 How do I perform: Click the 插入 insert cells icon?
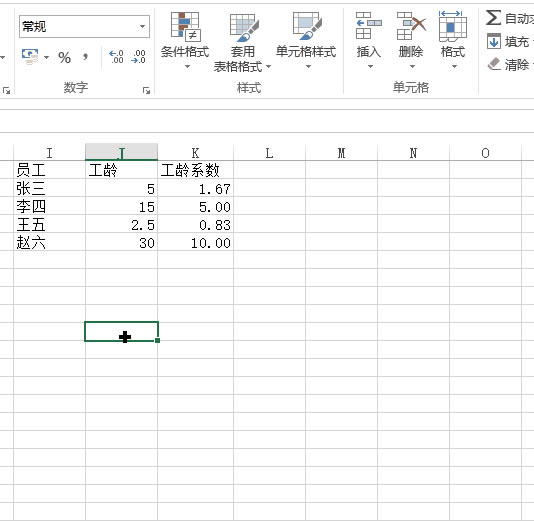[368, 26]
